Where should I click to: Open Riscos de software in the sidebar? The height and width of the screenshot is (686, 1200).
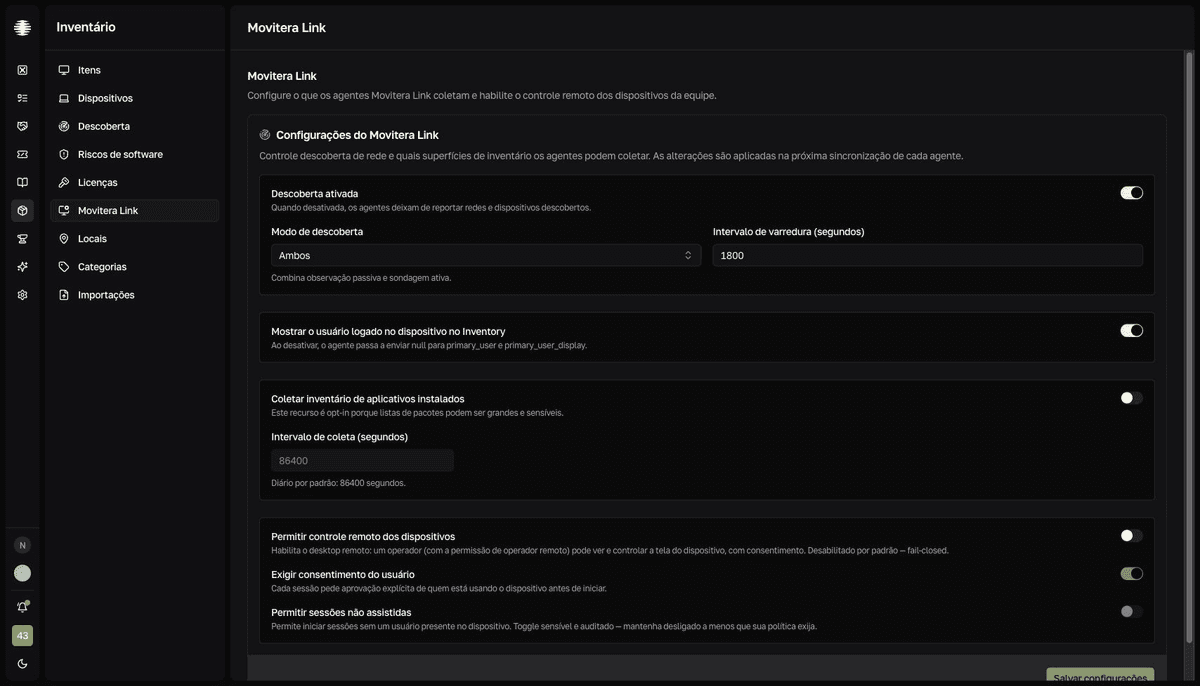point(134,154)
